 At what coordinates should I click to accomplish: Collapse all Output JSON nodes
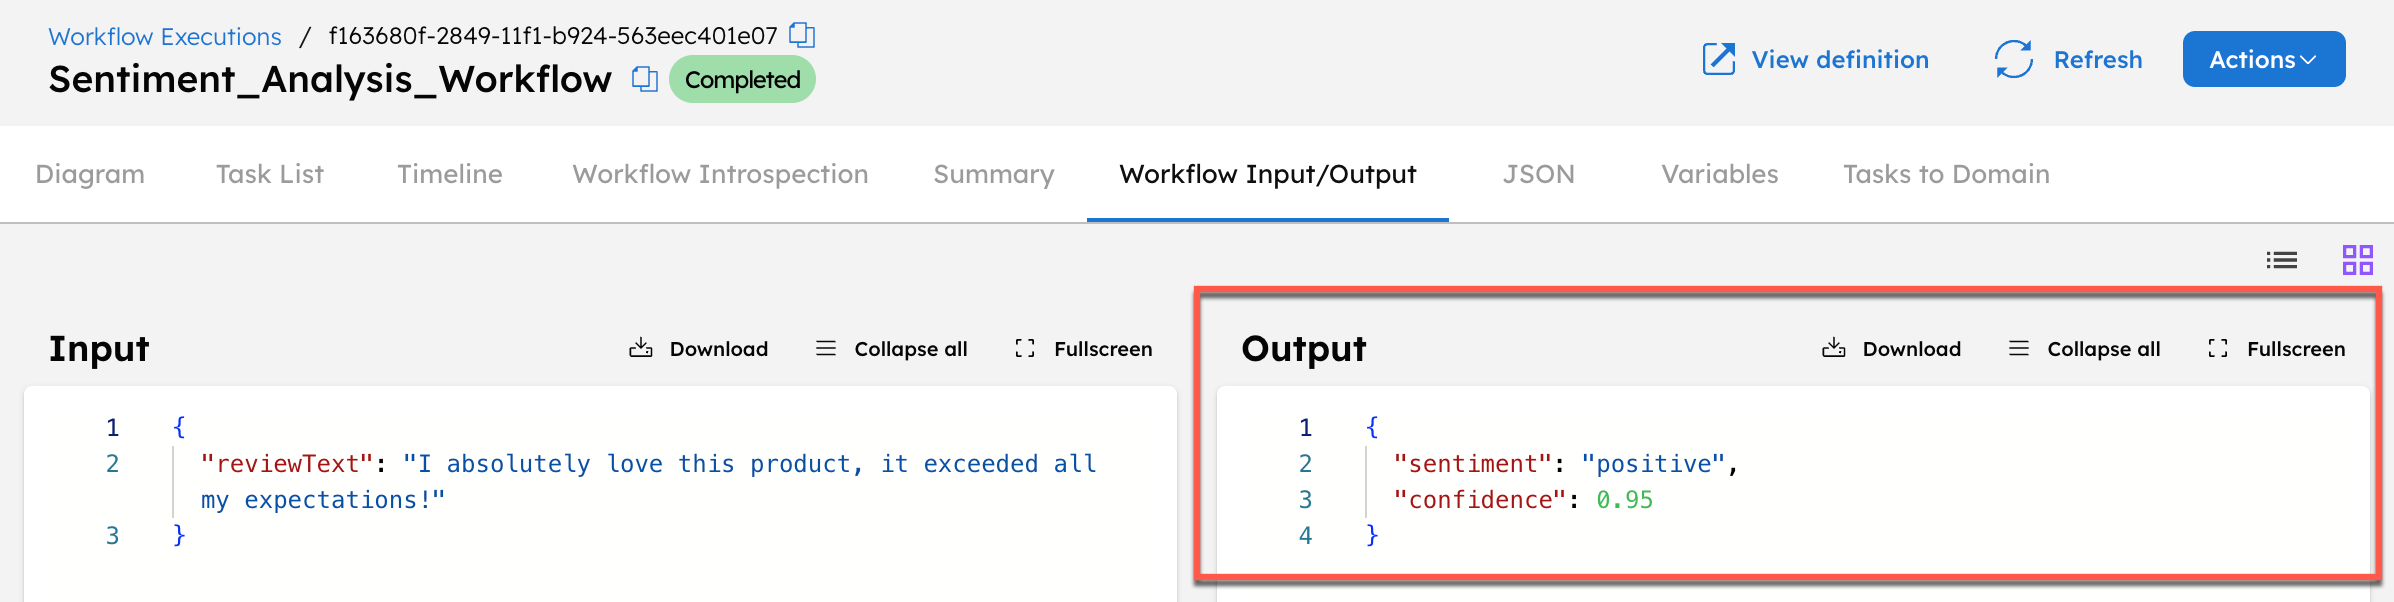tap(2084, 348)
